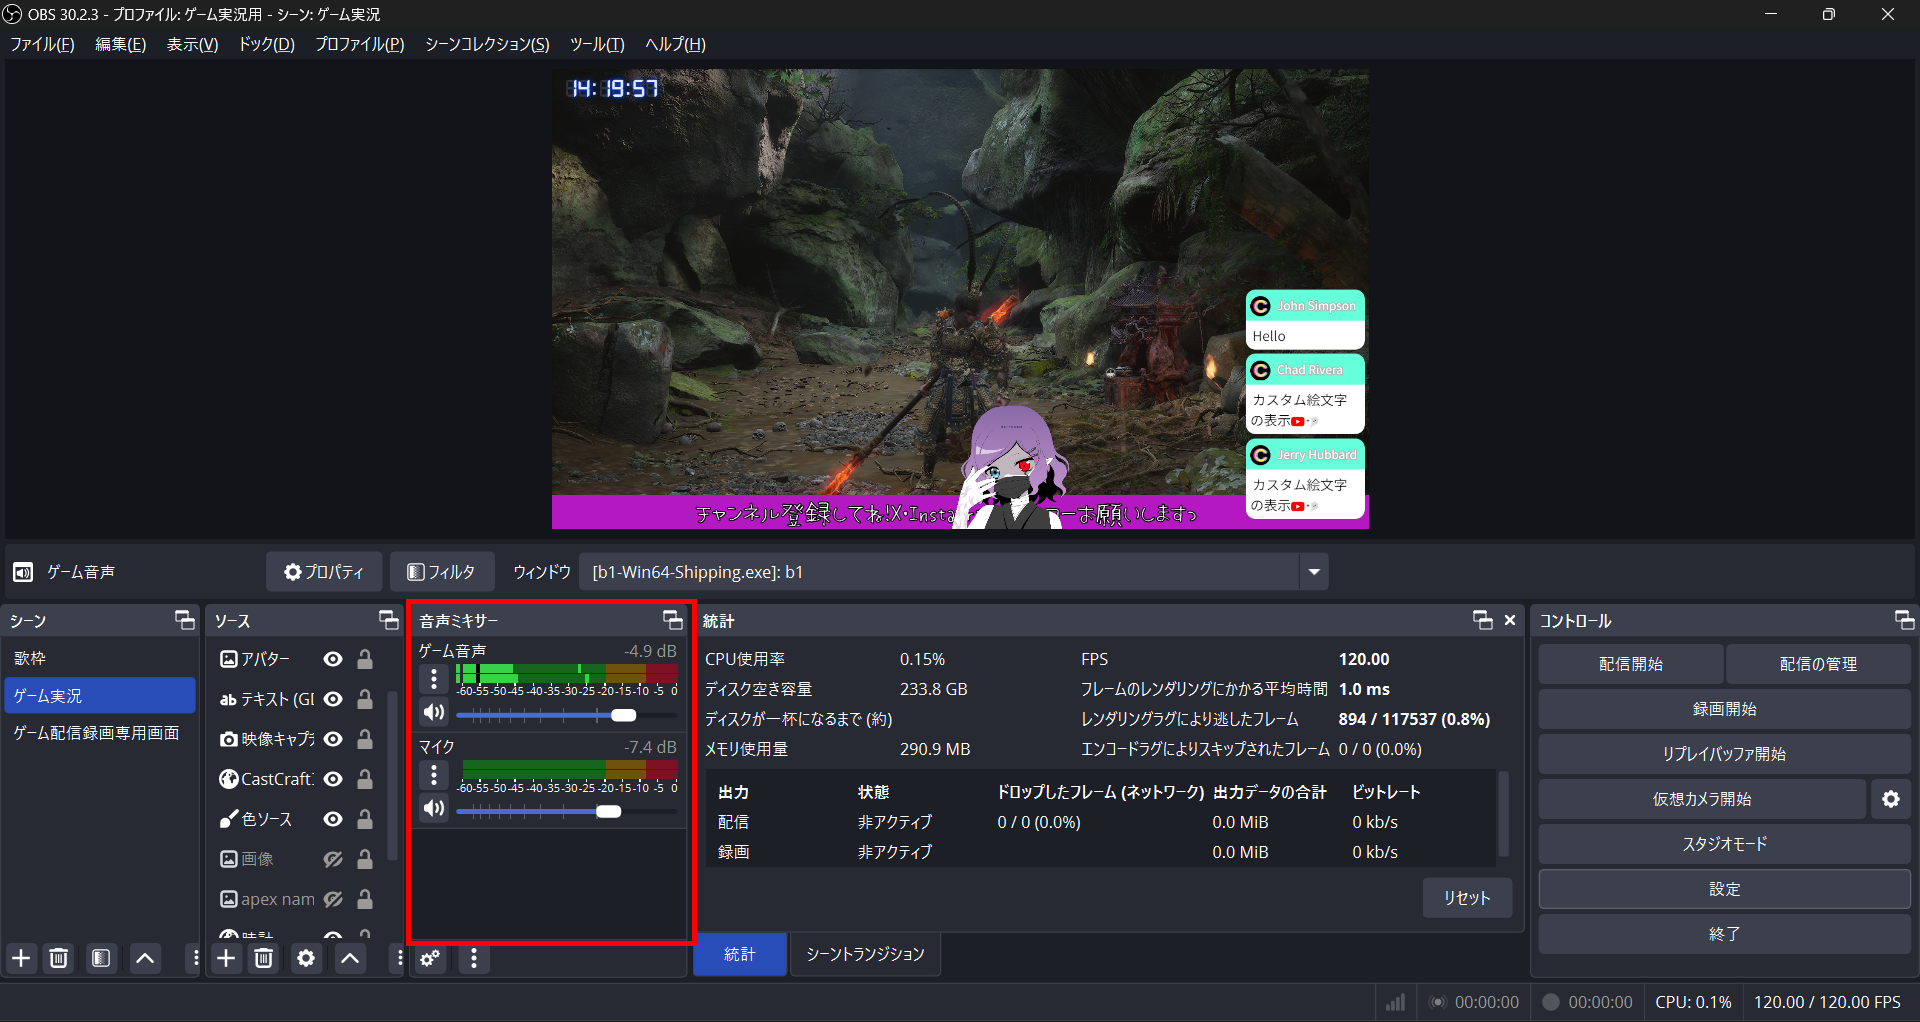Add a new source with the plus icon
Screen dimensions: 1920x1022
227,958
